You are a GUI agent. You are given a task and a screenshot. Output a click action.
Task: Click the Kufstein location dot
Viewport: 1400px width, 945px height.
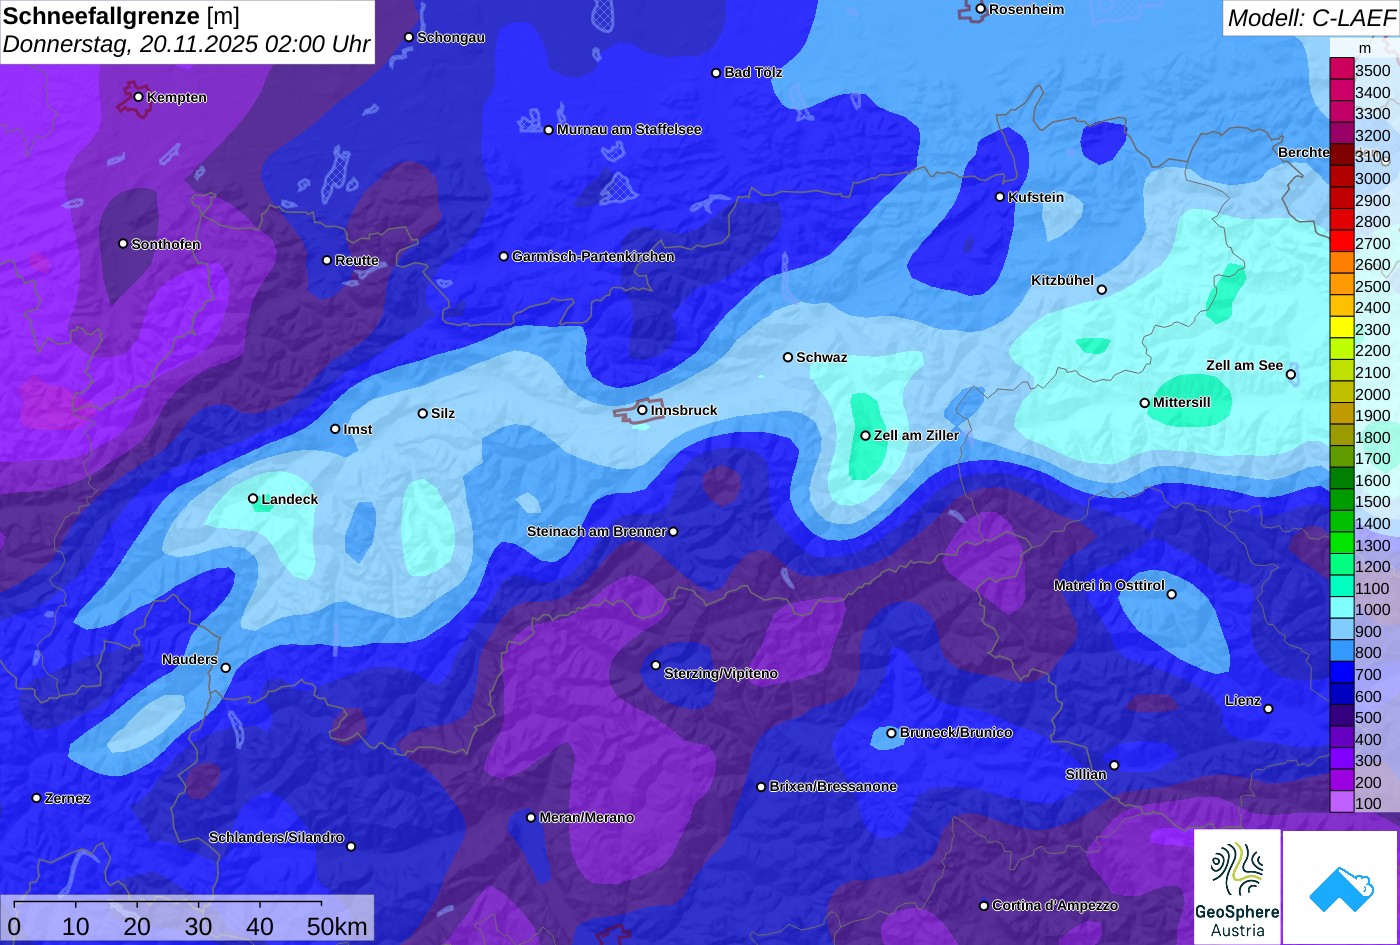999,197
